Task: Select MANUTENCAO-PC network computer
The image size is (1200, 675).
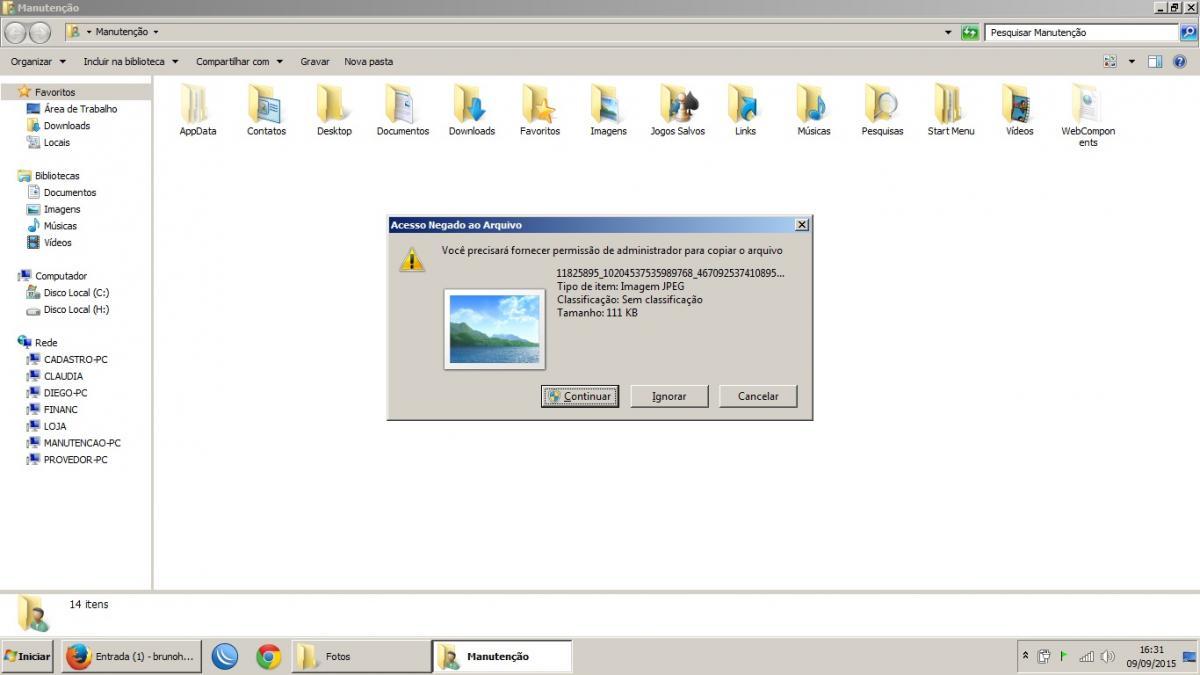Action: [x=82, y=443]
